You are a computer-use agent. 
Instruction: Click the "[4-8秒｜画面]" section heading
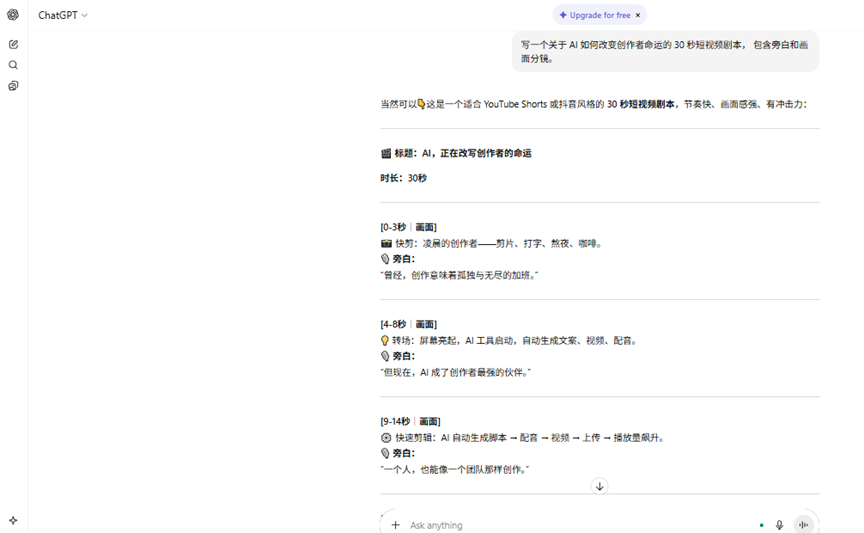[x=408, y=324]
